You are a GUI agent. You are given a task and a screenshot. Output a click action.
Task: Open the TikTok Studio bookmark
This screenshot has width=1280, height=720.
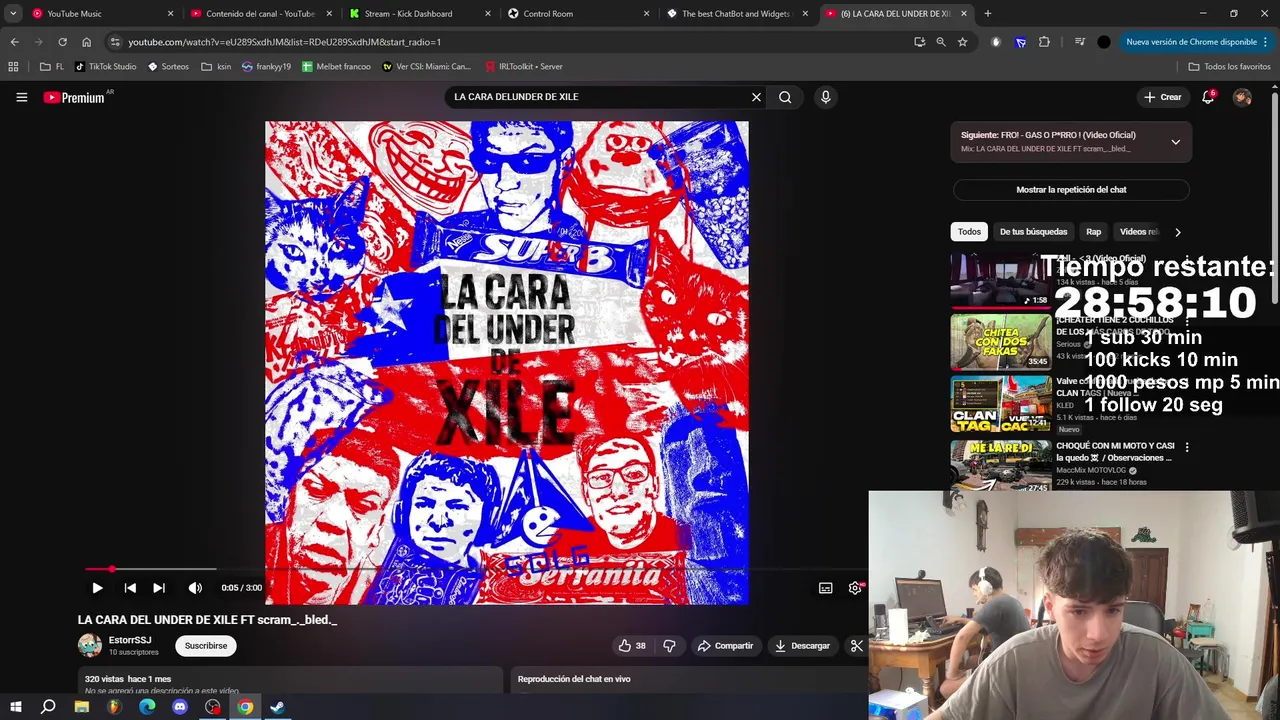(106, 67)
